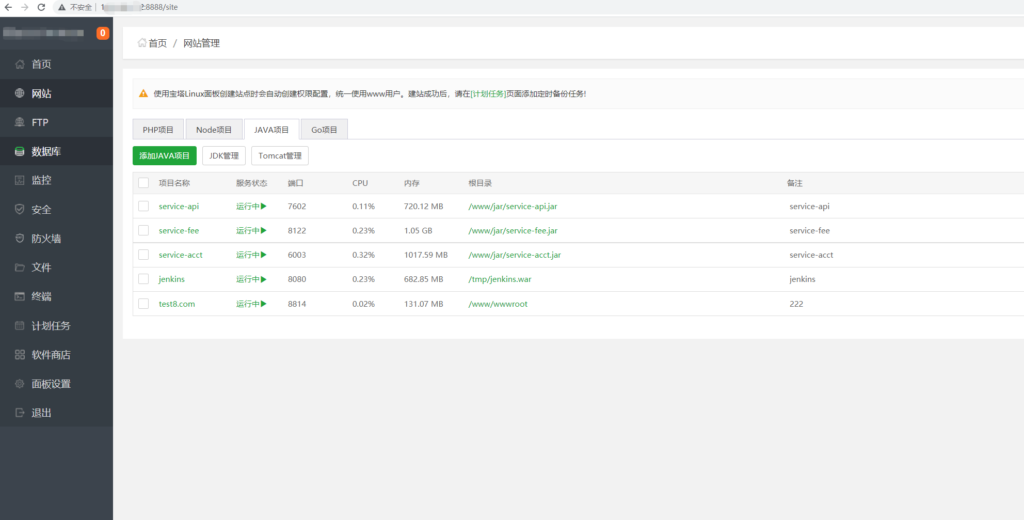Click 运行中 status of service-acct

coord(251,255)
